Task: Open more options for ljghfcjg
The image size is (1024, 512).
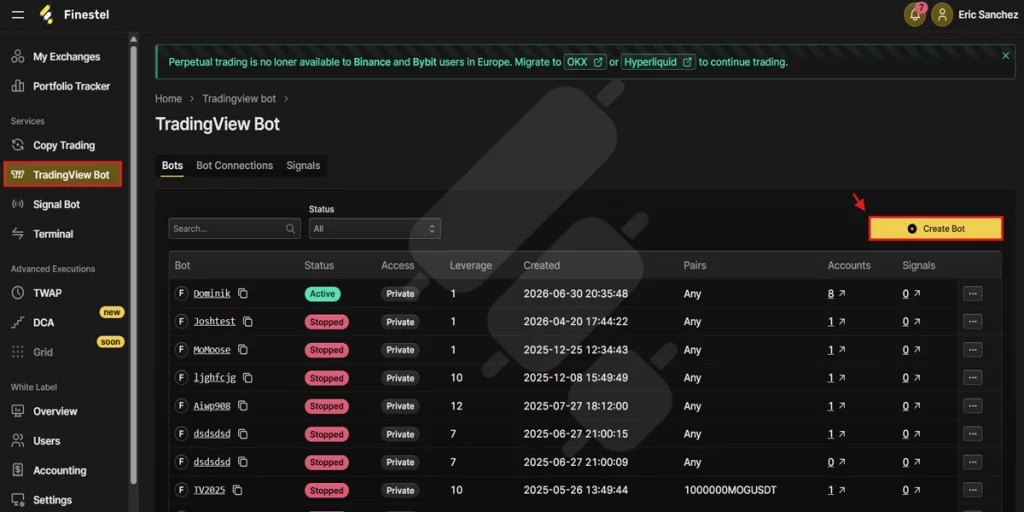Action: (972, 378)
